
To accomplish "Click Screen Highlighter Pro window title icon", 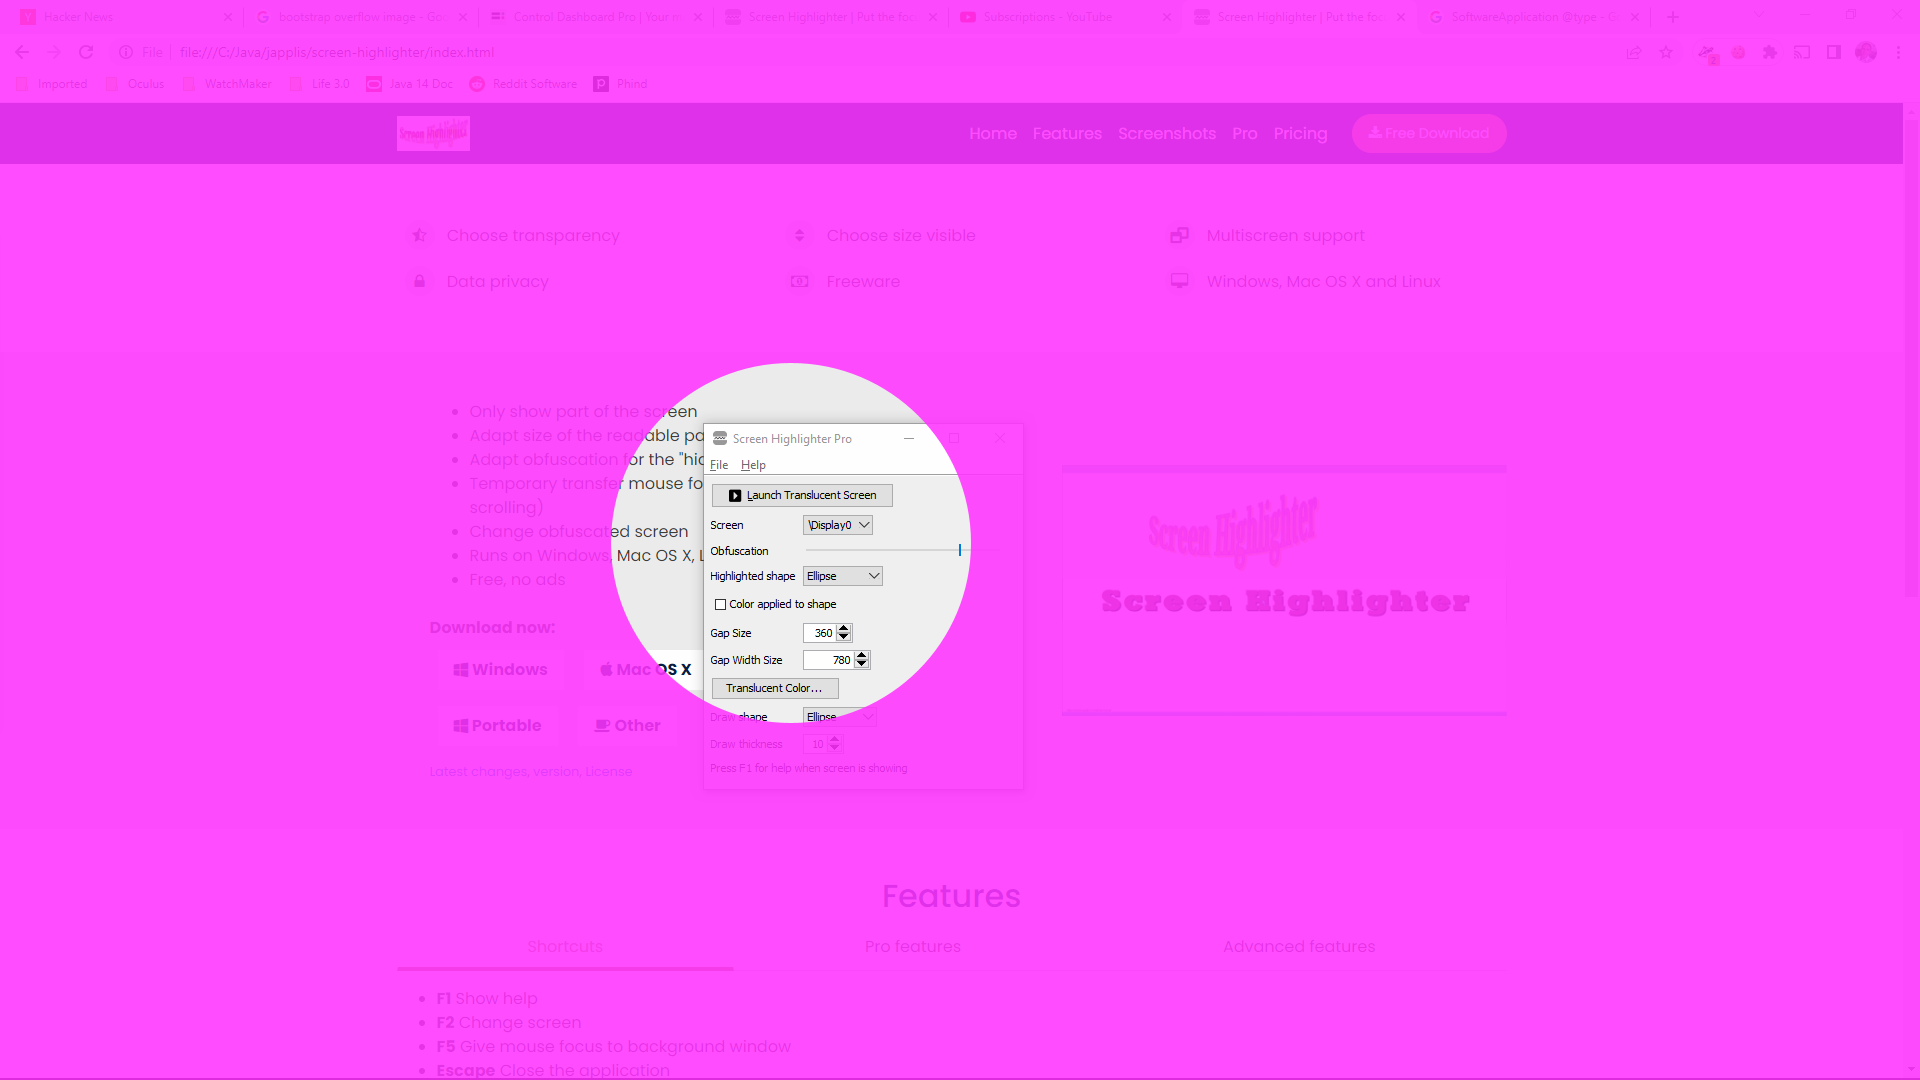I will (720, 438).
